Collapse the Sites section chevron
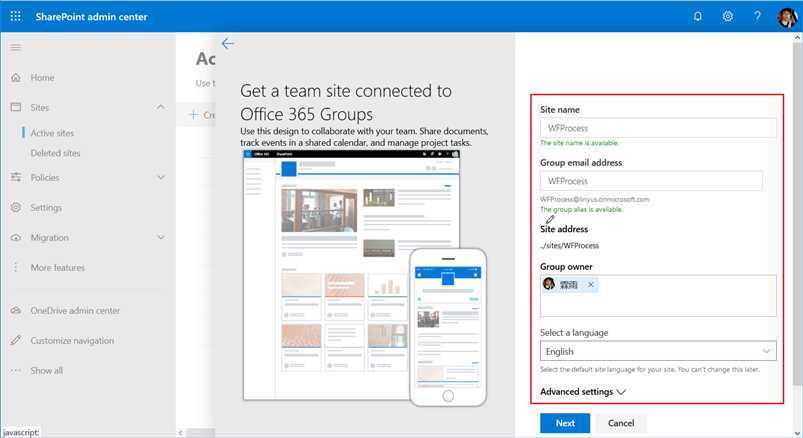803x438 pixels. pyautogui.click(x=161, y=107)
